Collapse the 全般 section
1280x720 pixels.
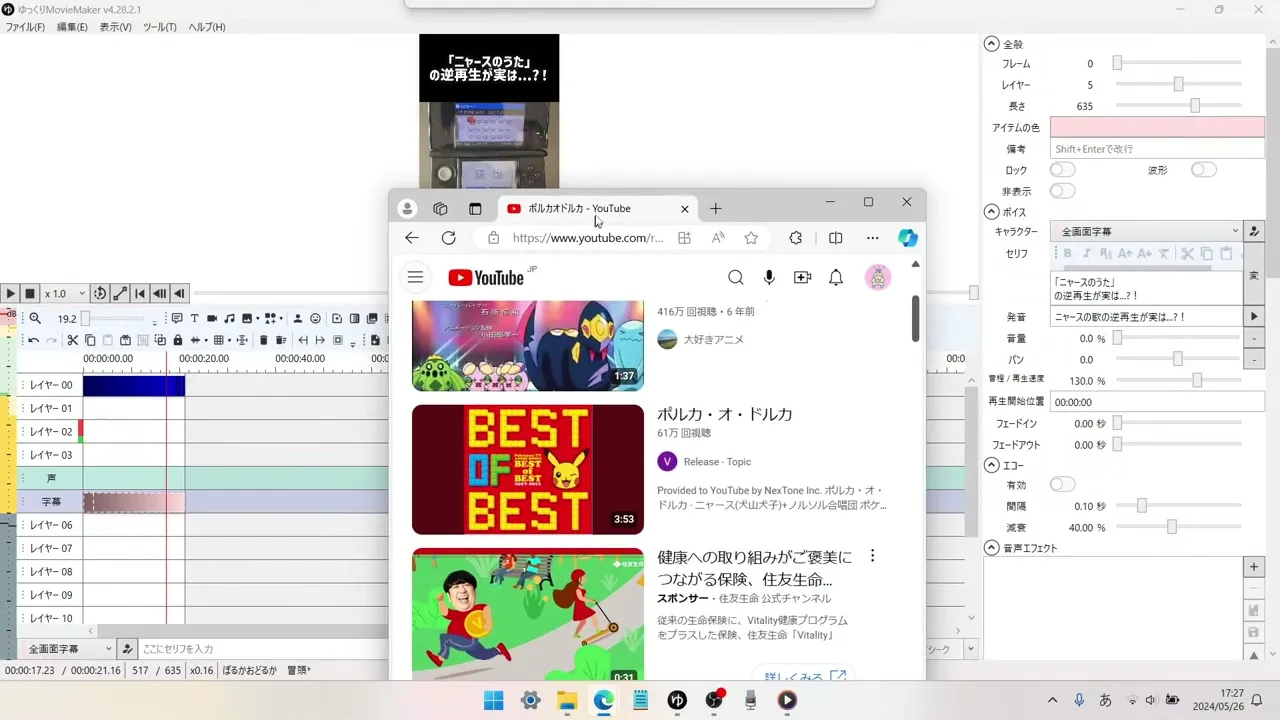click(992, 44)
